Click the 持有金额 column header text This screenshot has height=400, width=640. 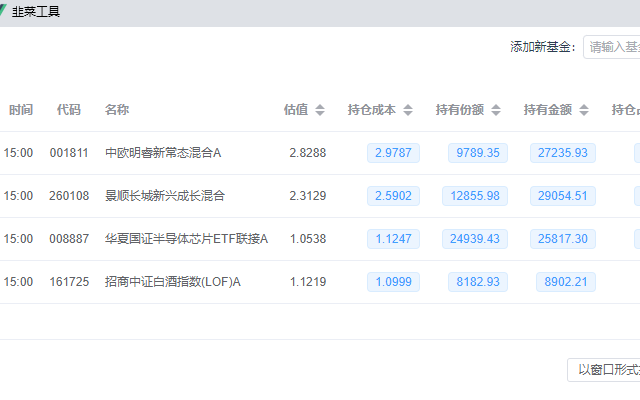tap(548, 110)
